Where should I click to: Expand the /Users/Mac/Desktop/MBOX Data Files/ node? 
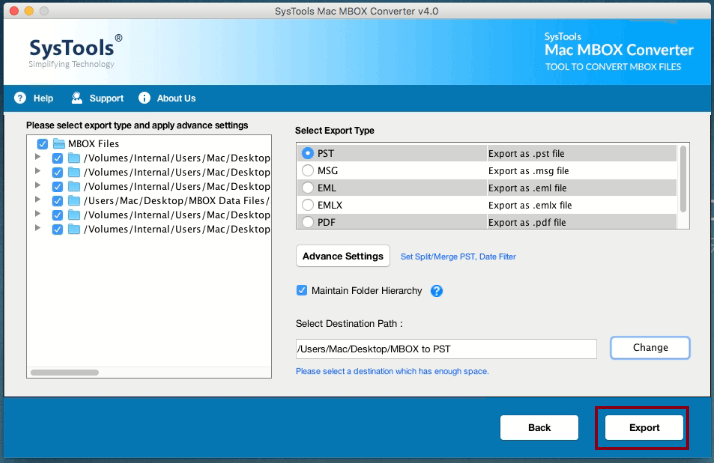click(38, 199)
